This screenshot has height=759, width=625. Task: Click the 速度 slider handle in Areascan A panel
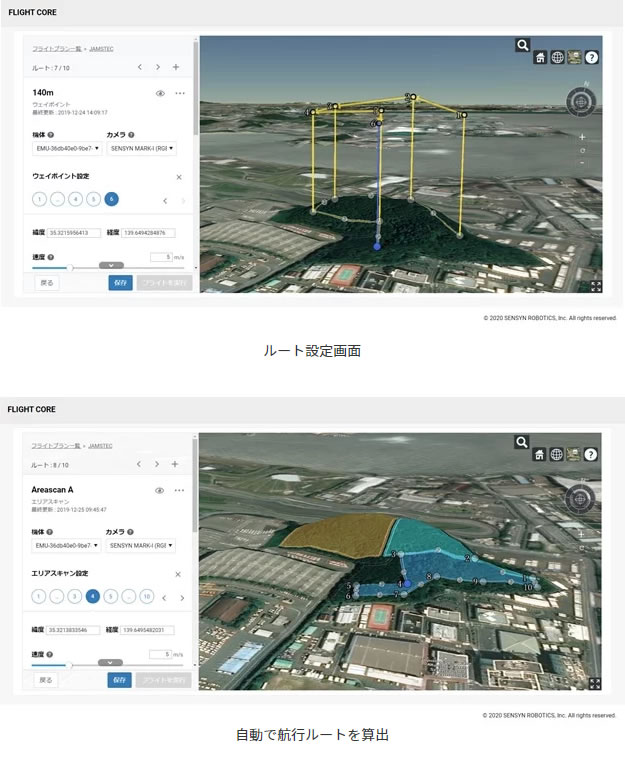coord(69,665)
